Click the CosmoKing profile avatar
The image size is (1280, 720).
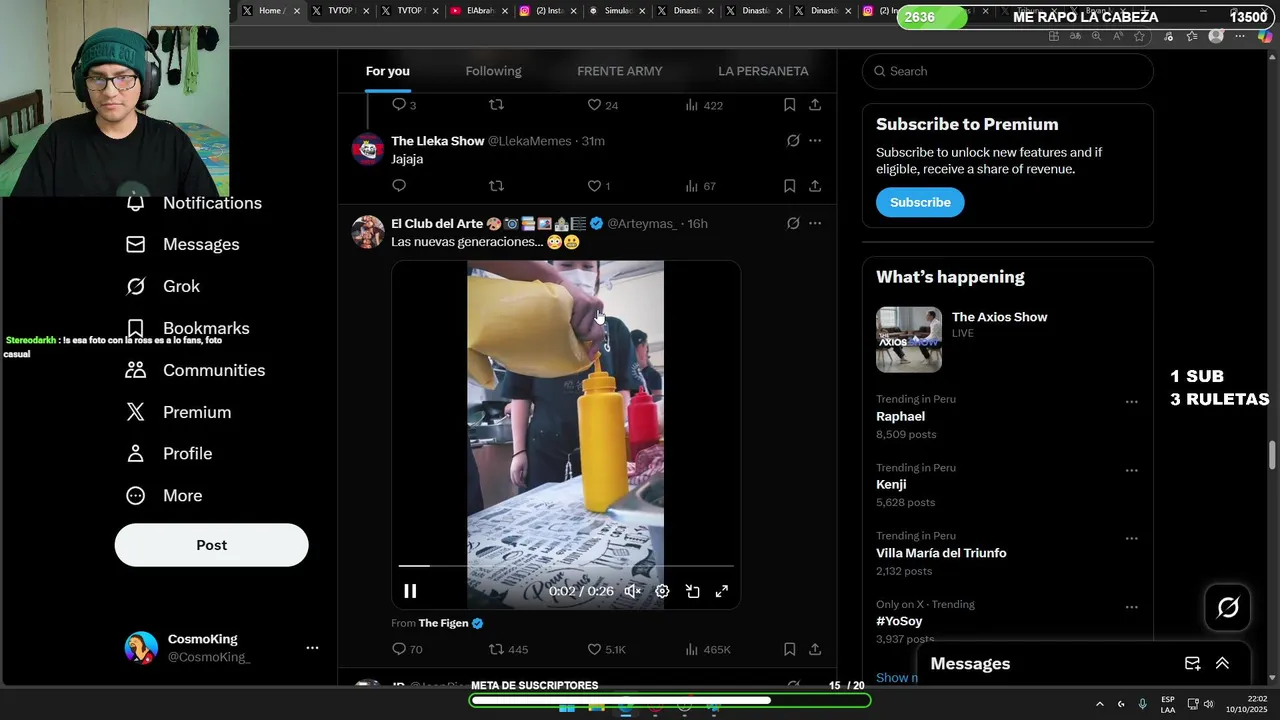click(x=141, y=648)
